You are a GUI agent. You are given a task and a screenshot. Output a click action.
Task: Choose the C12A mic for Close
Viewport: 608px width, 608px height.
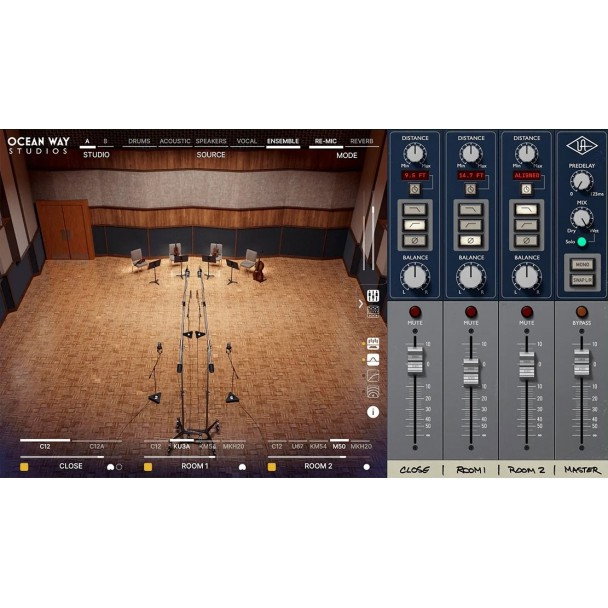pyautogui.click(x=97, y=446)
